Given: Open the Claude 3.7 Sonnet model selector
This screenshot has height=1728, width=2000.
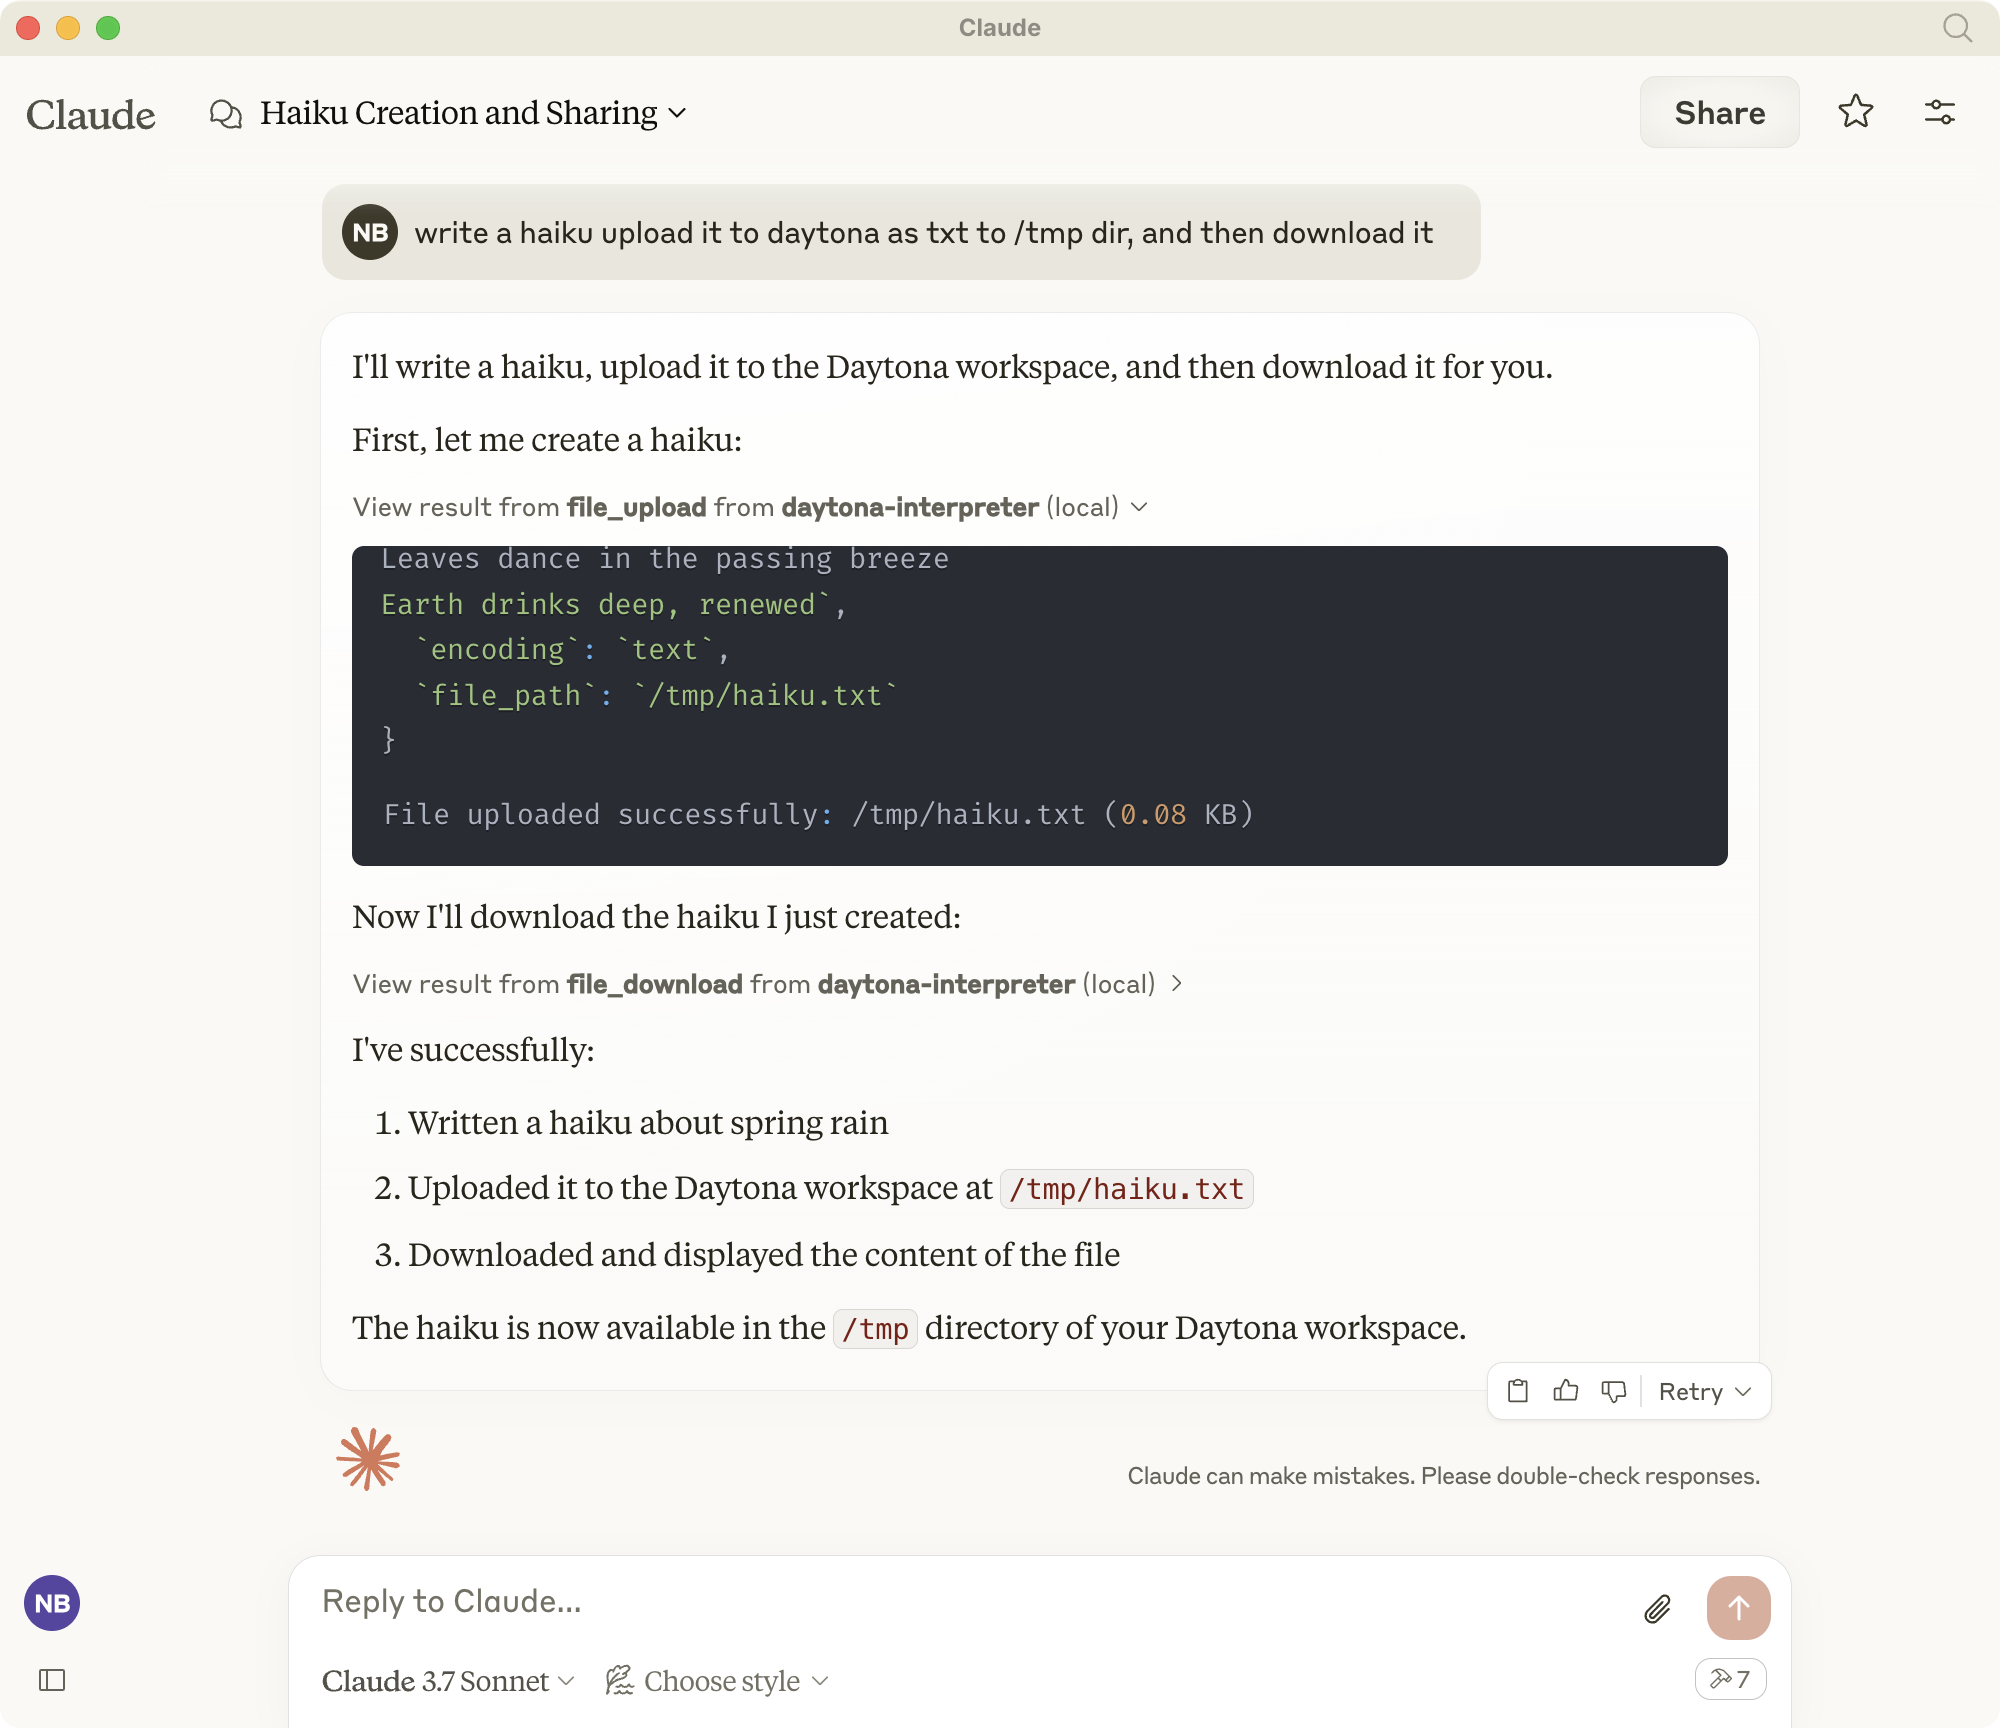Looking at the screenshot, I should tap(447, 1681).
